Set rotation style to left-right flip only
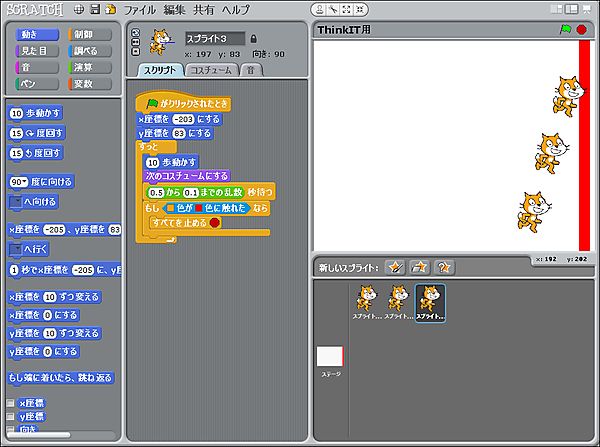The width and height of the screenshot is (600, 447). [x=135, y=42]
